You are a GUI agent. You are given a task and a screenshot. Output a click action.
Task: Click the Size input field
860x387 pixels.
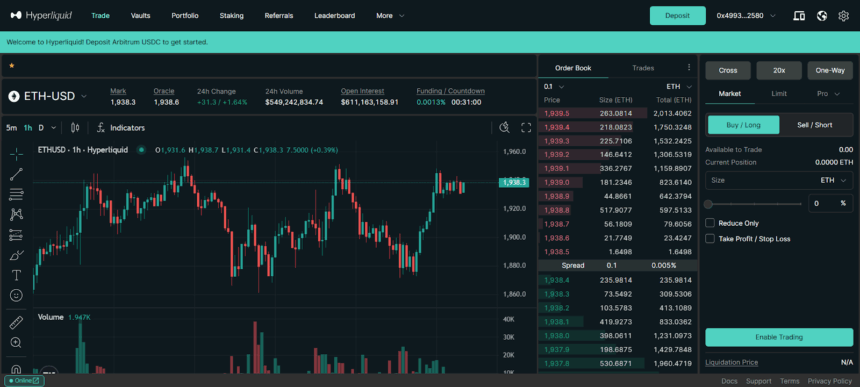779,180
